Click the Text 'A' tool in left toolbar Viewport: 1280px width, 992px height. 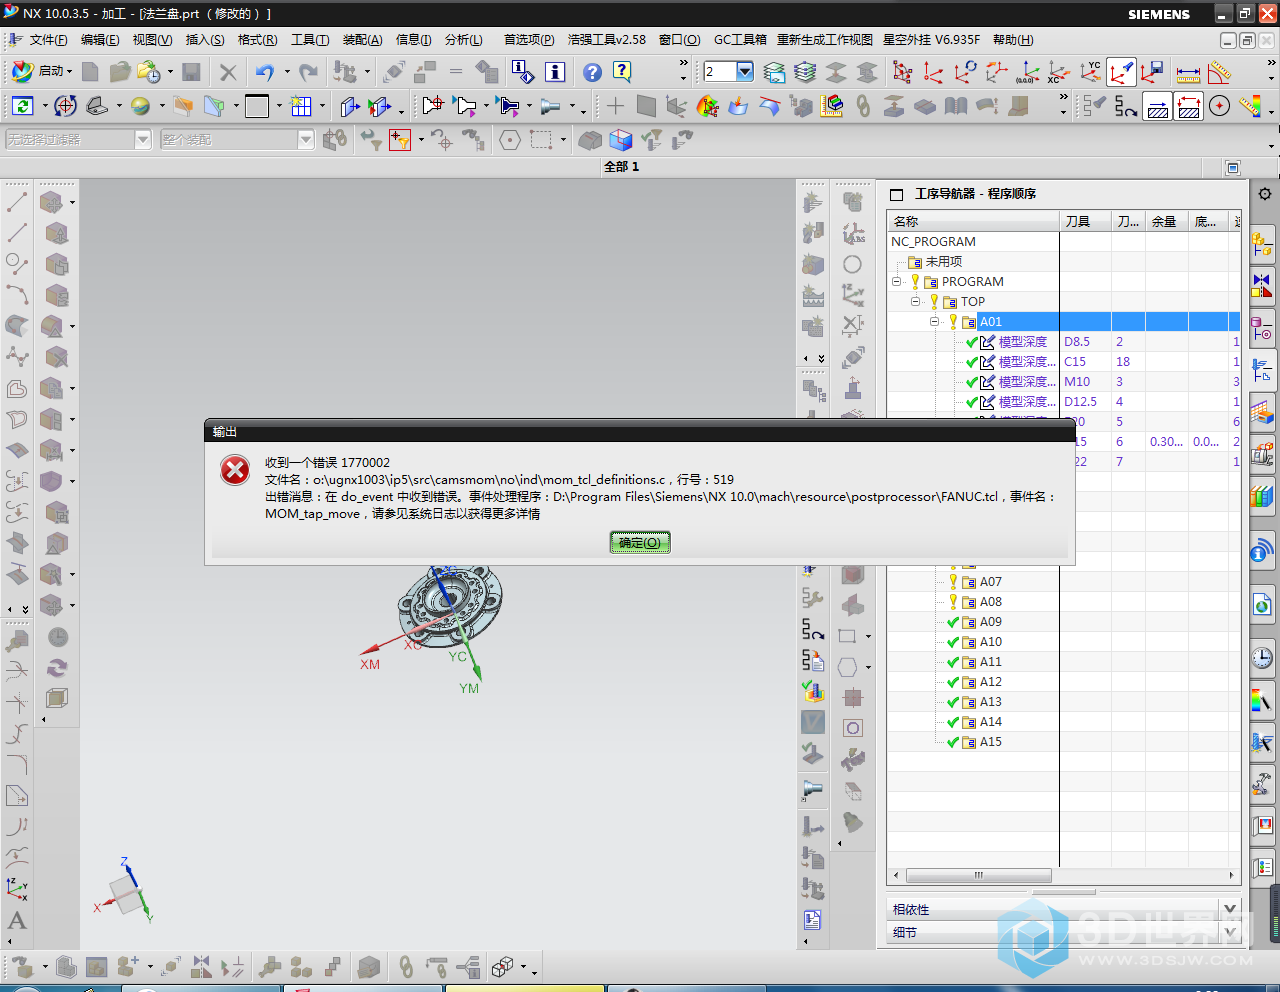pyautogui.click(x=17, y=920)
